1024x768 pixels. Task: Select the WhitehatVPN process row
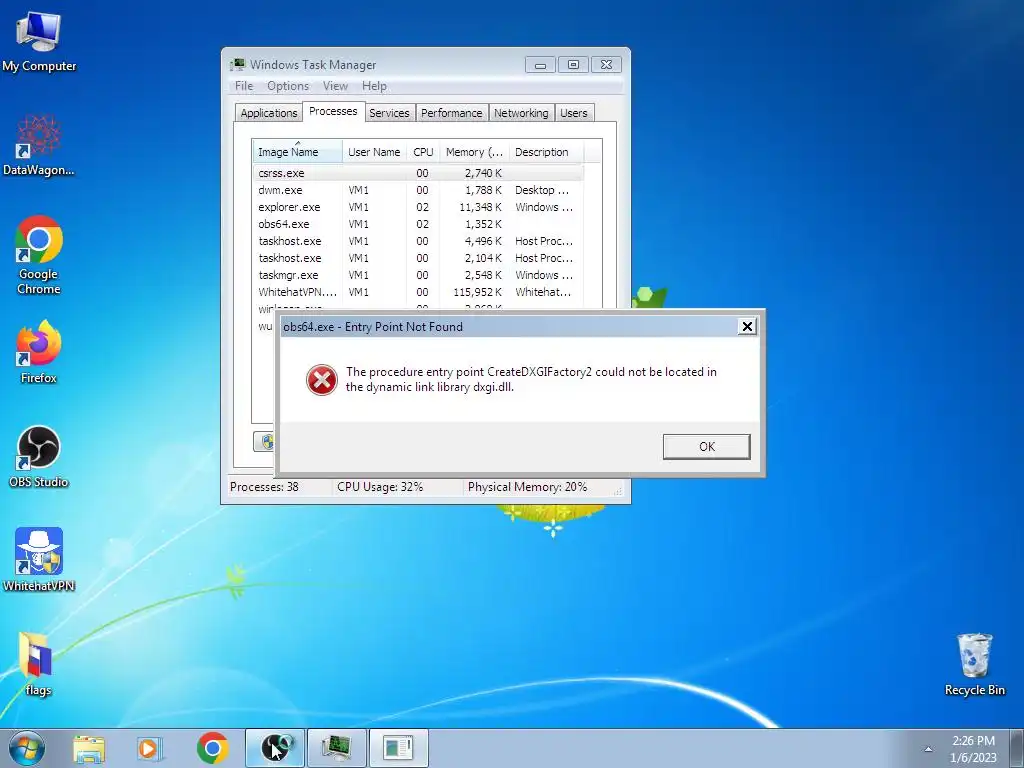point(418,292)
